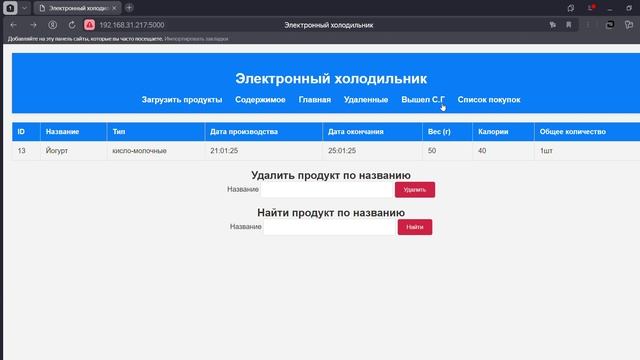
Task: Open the Вышел С.Г page
Action: pyautogui.click(x=423, y=100)
